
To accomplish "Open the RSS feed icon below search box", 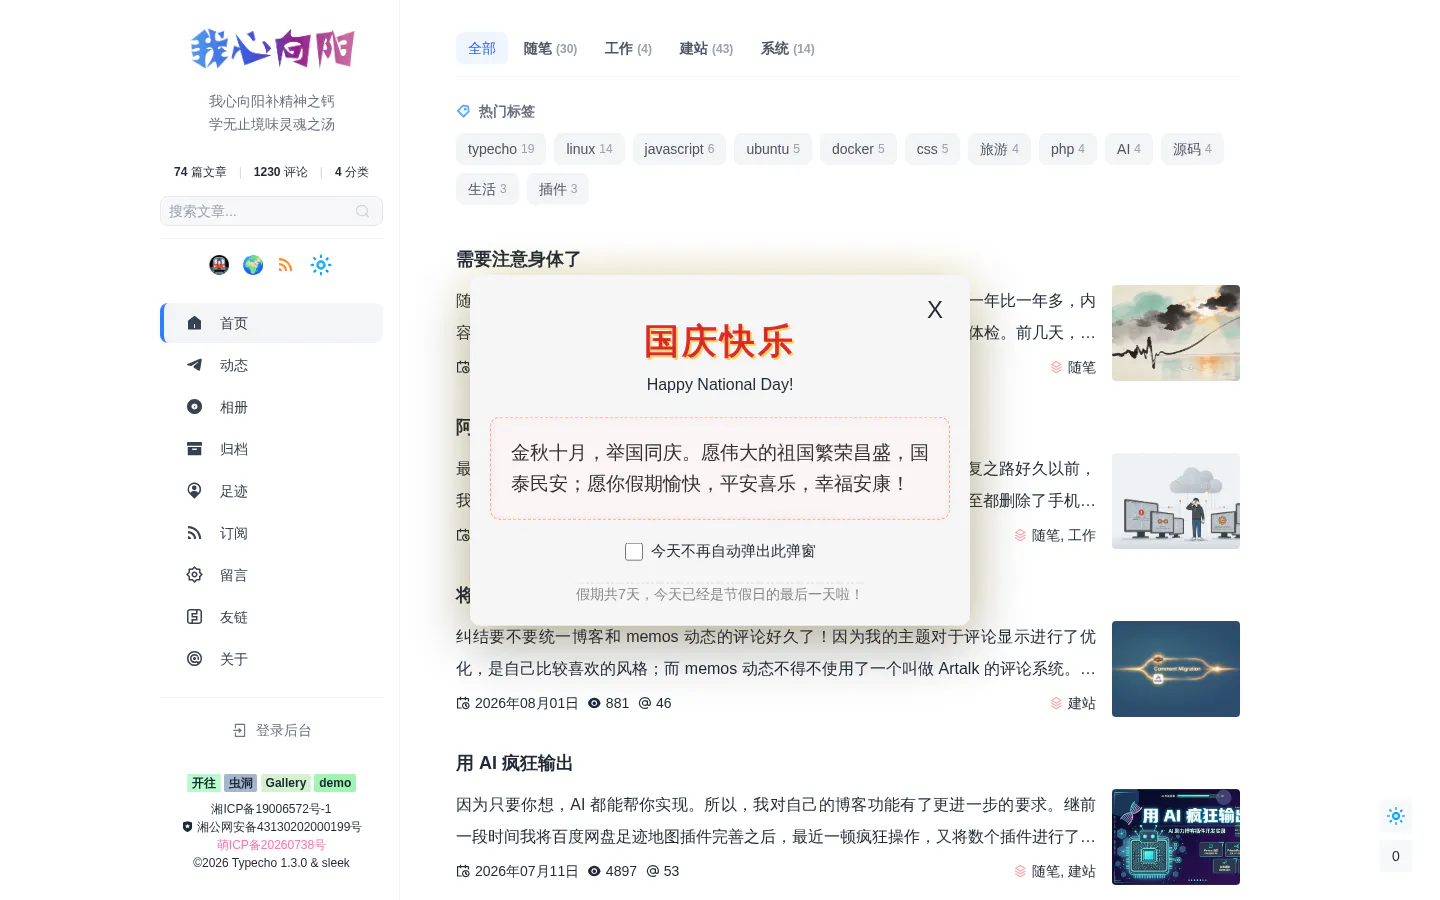I will (x=286, y=265).
